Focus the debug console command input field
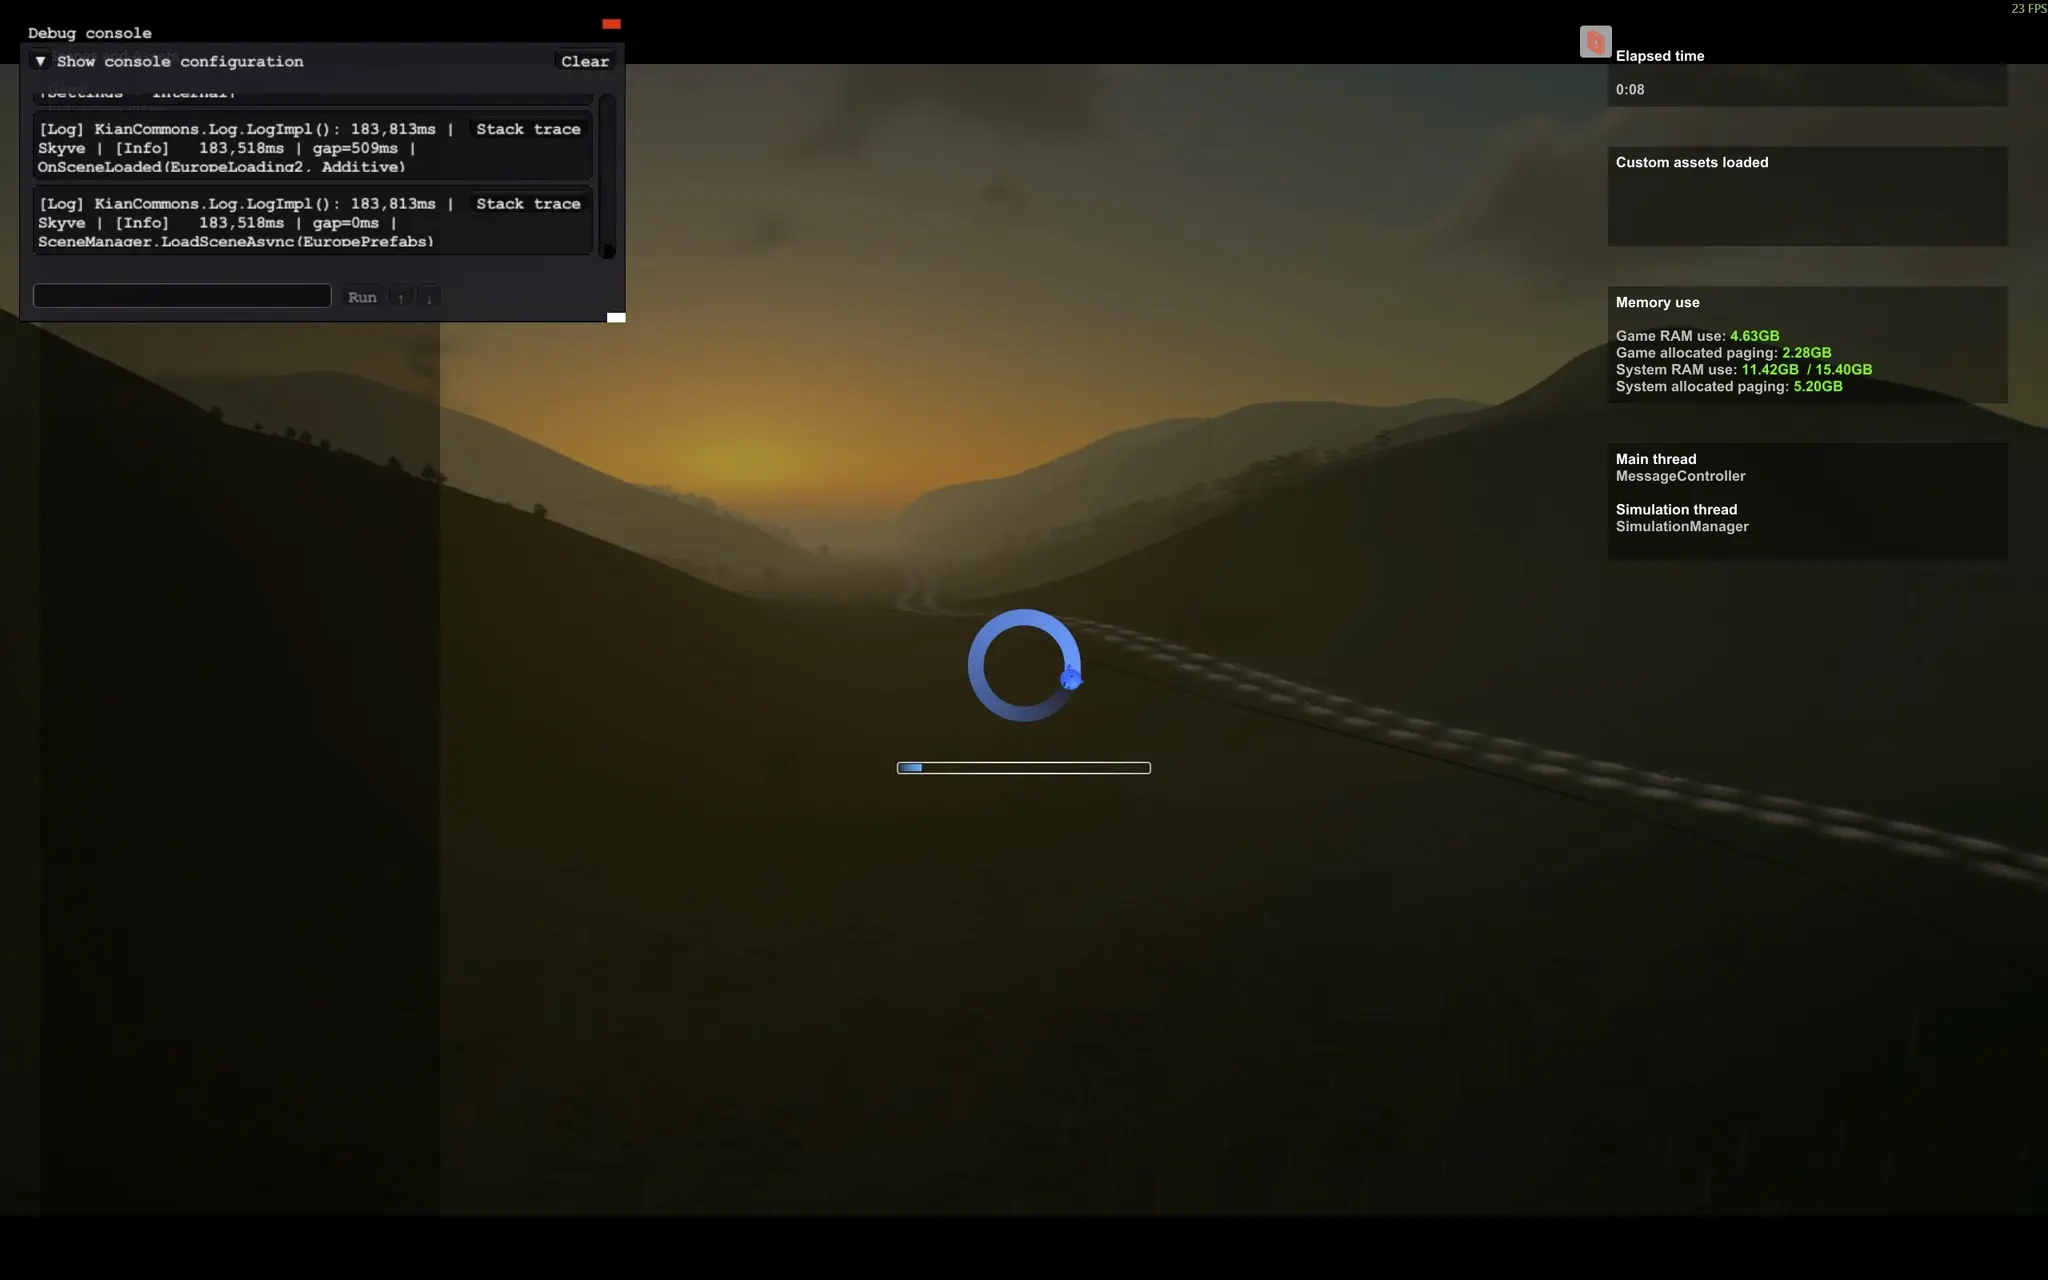Viewport: 2048px width, 1280px height. tap(182, 296)
